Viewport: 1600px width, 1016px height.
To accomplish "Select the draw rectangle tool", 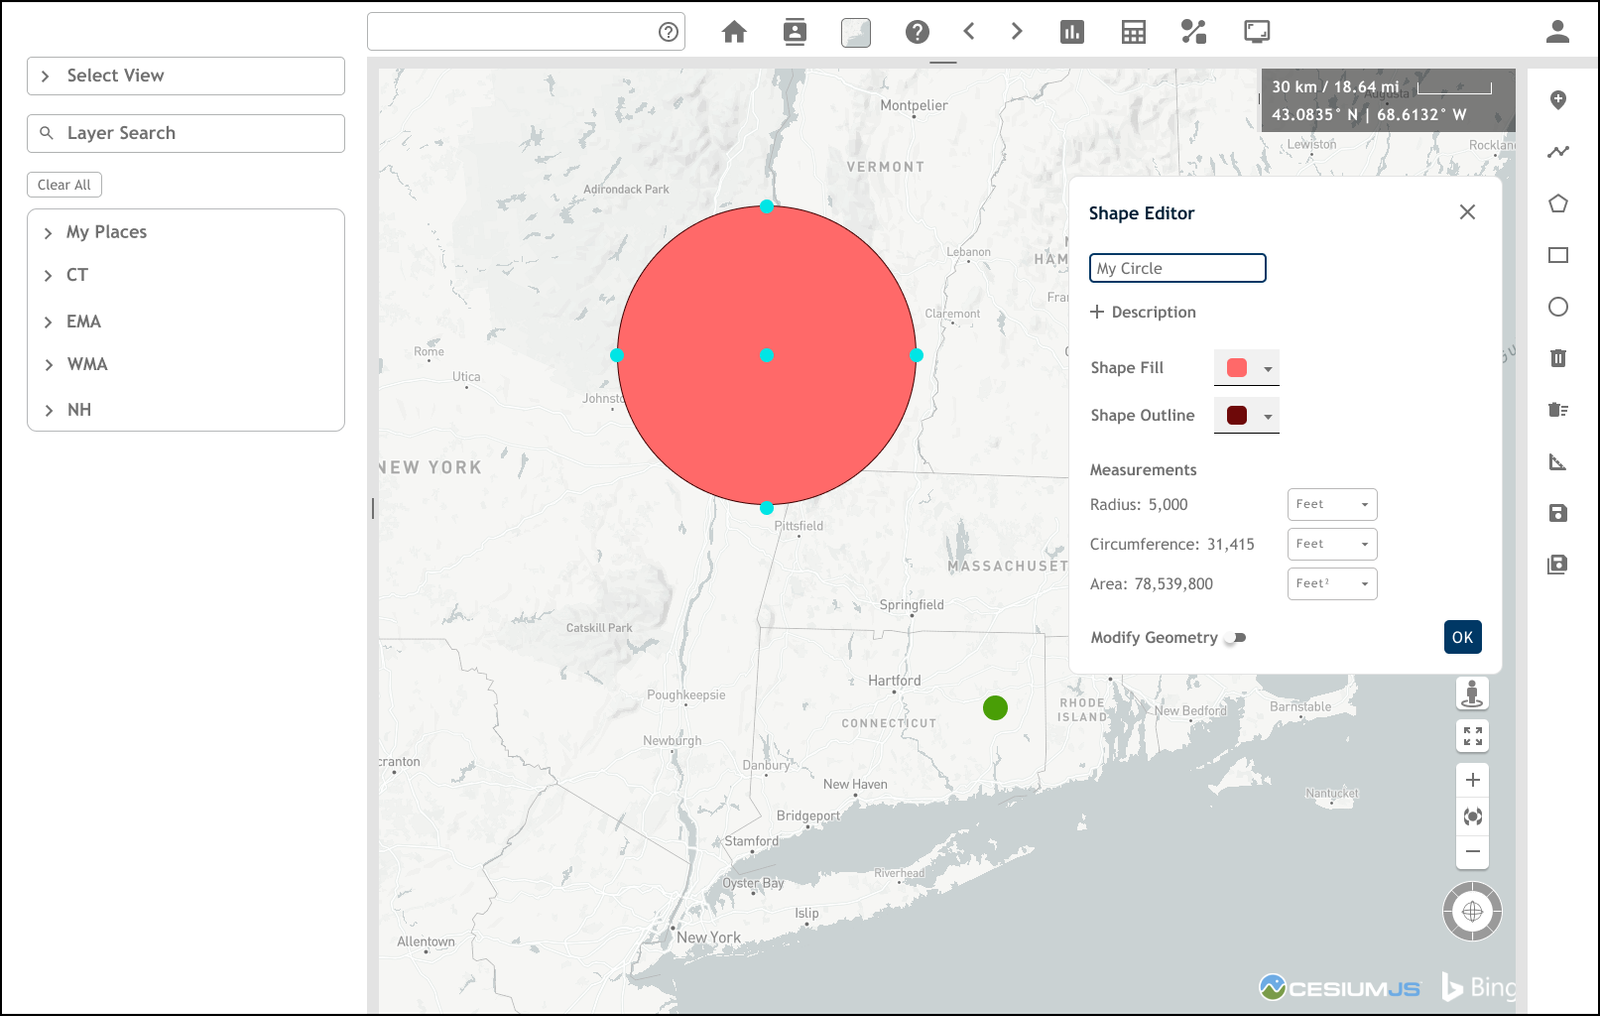I will tap(1558, 255).
